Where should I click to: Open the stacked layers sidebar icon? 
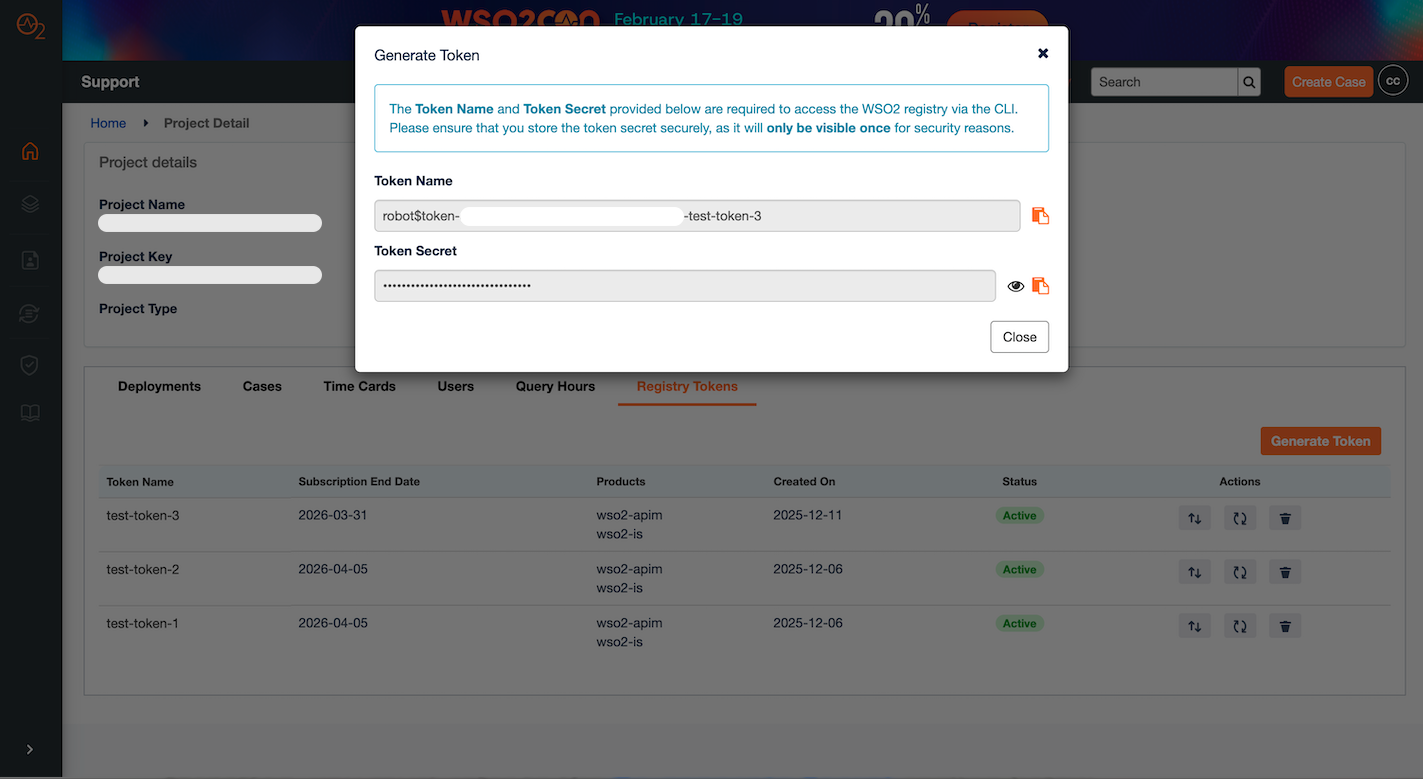pos(30,203)
